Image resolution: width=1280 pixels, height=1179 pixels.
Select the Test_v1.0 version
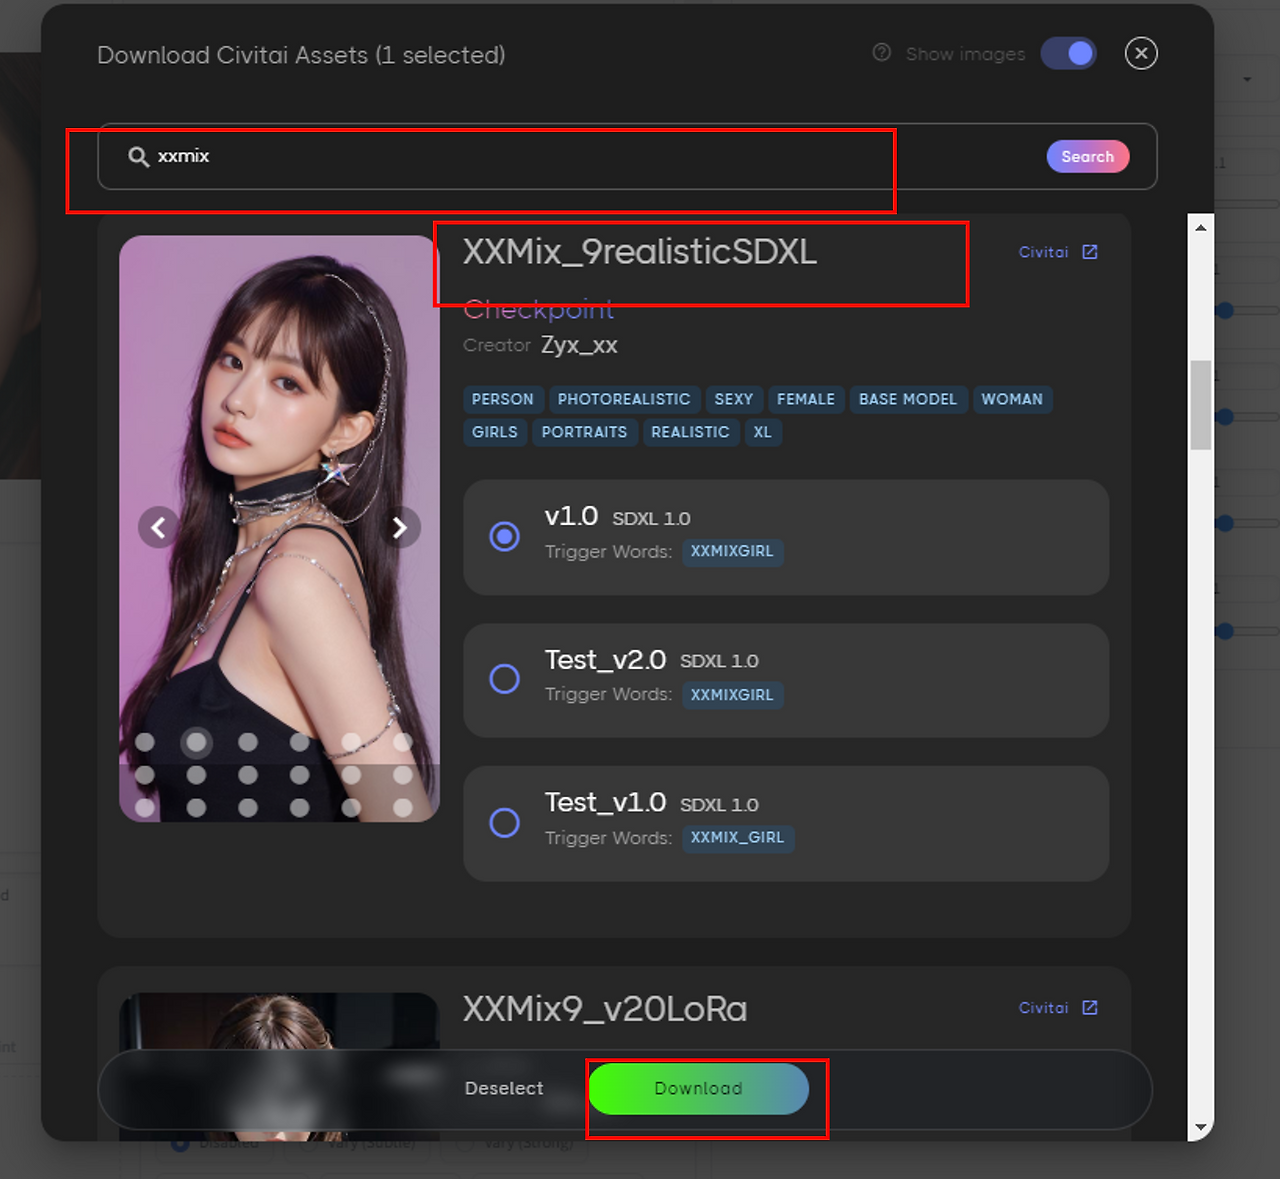pyautogui.click(x=504, y=823)
